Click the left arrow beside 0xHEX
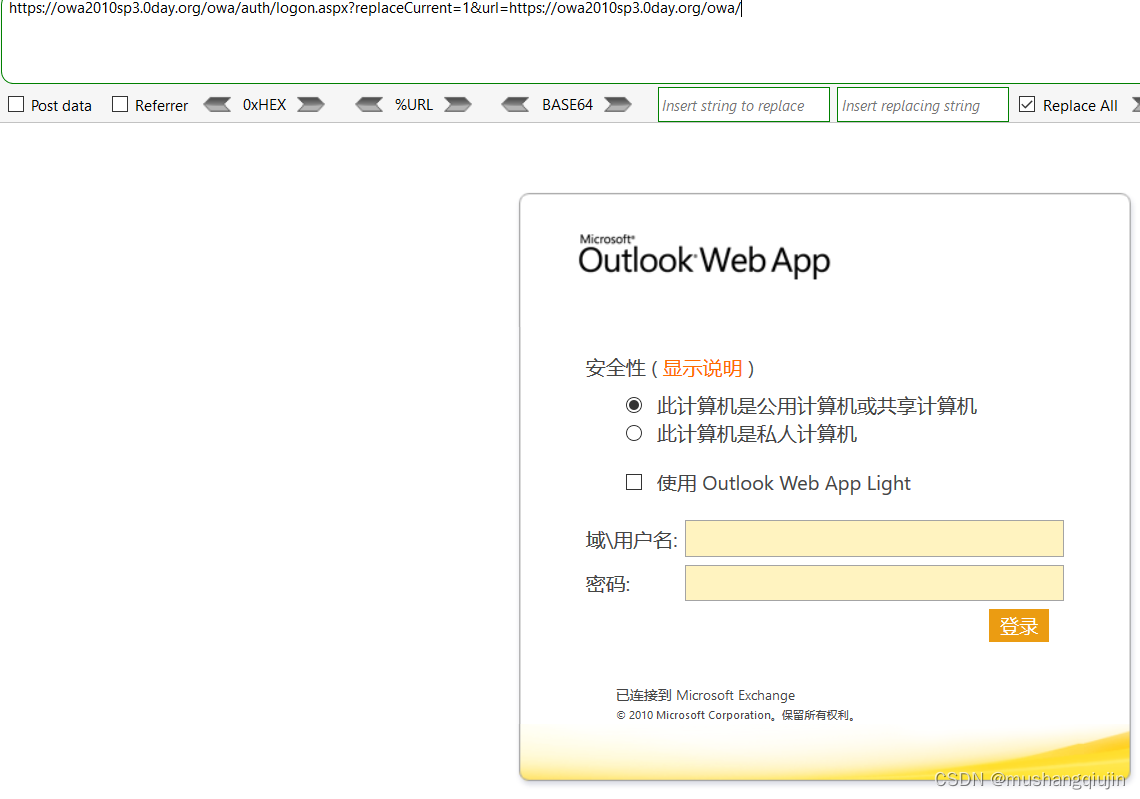1140x799 pixels. (217, 105)
